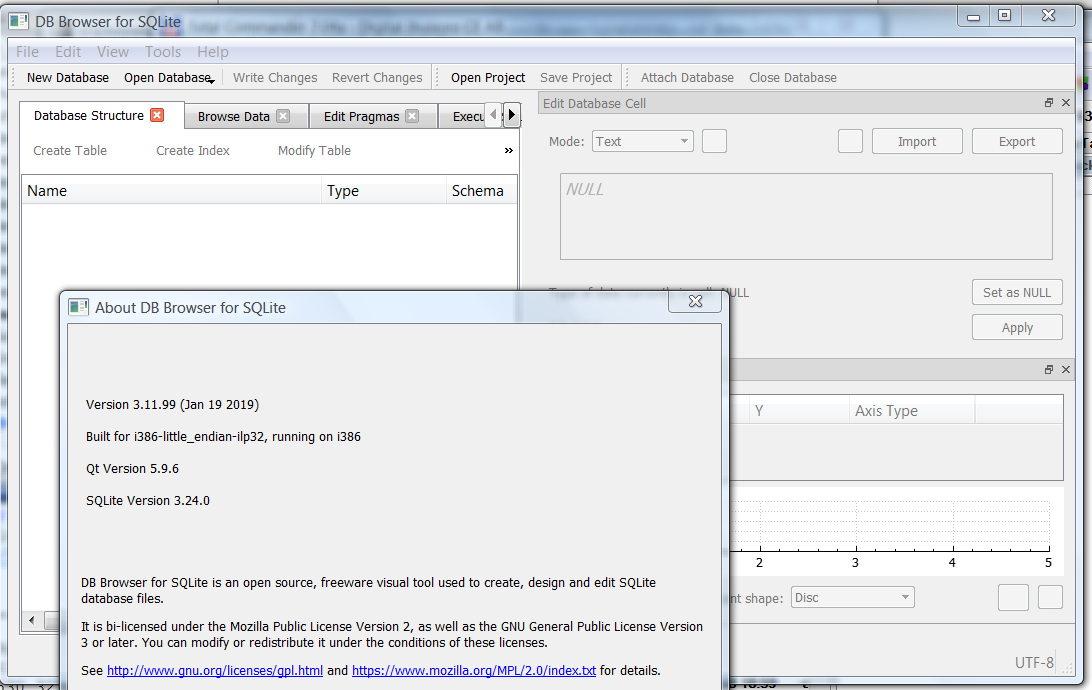Click the Import button

pyautogui.click(x=917, y=140)
